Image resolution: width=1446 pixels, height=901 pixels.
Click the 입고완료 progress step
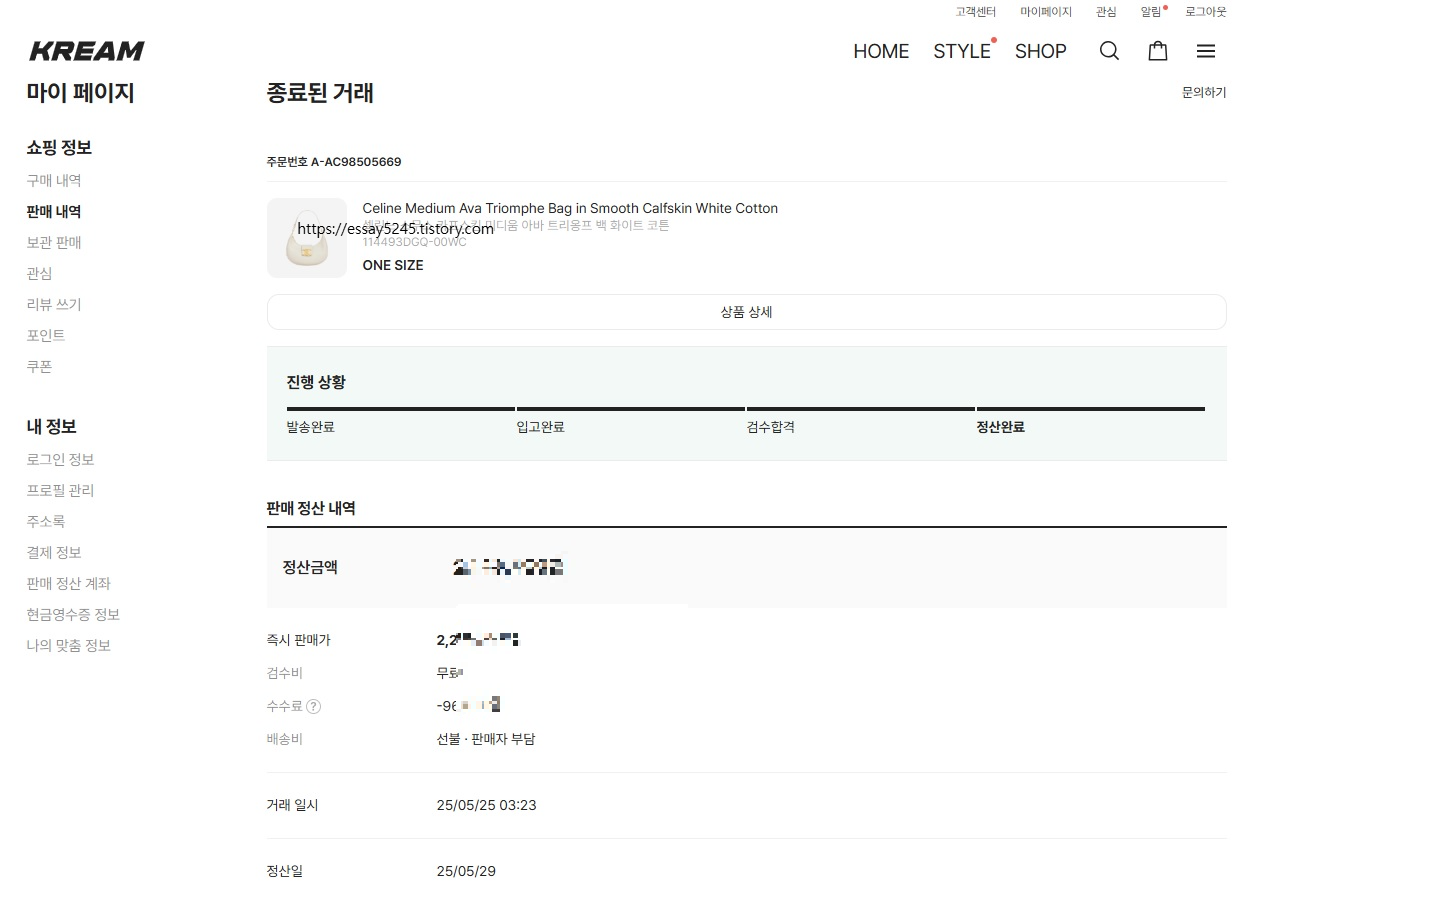[541, 427]
